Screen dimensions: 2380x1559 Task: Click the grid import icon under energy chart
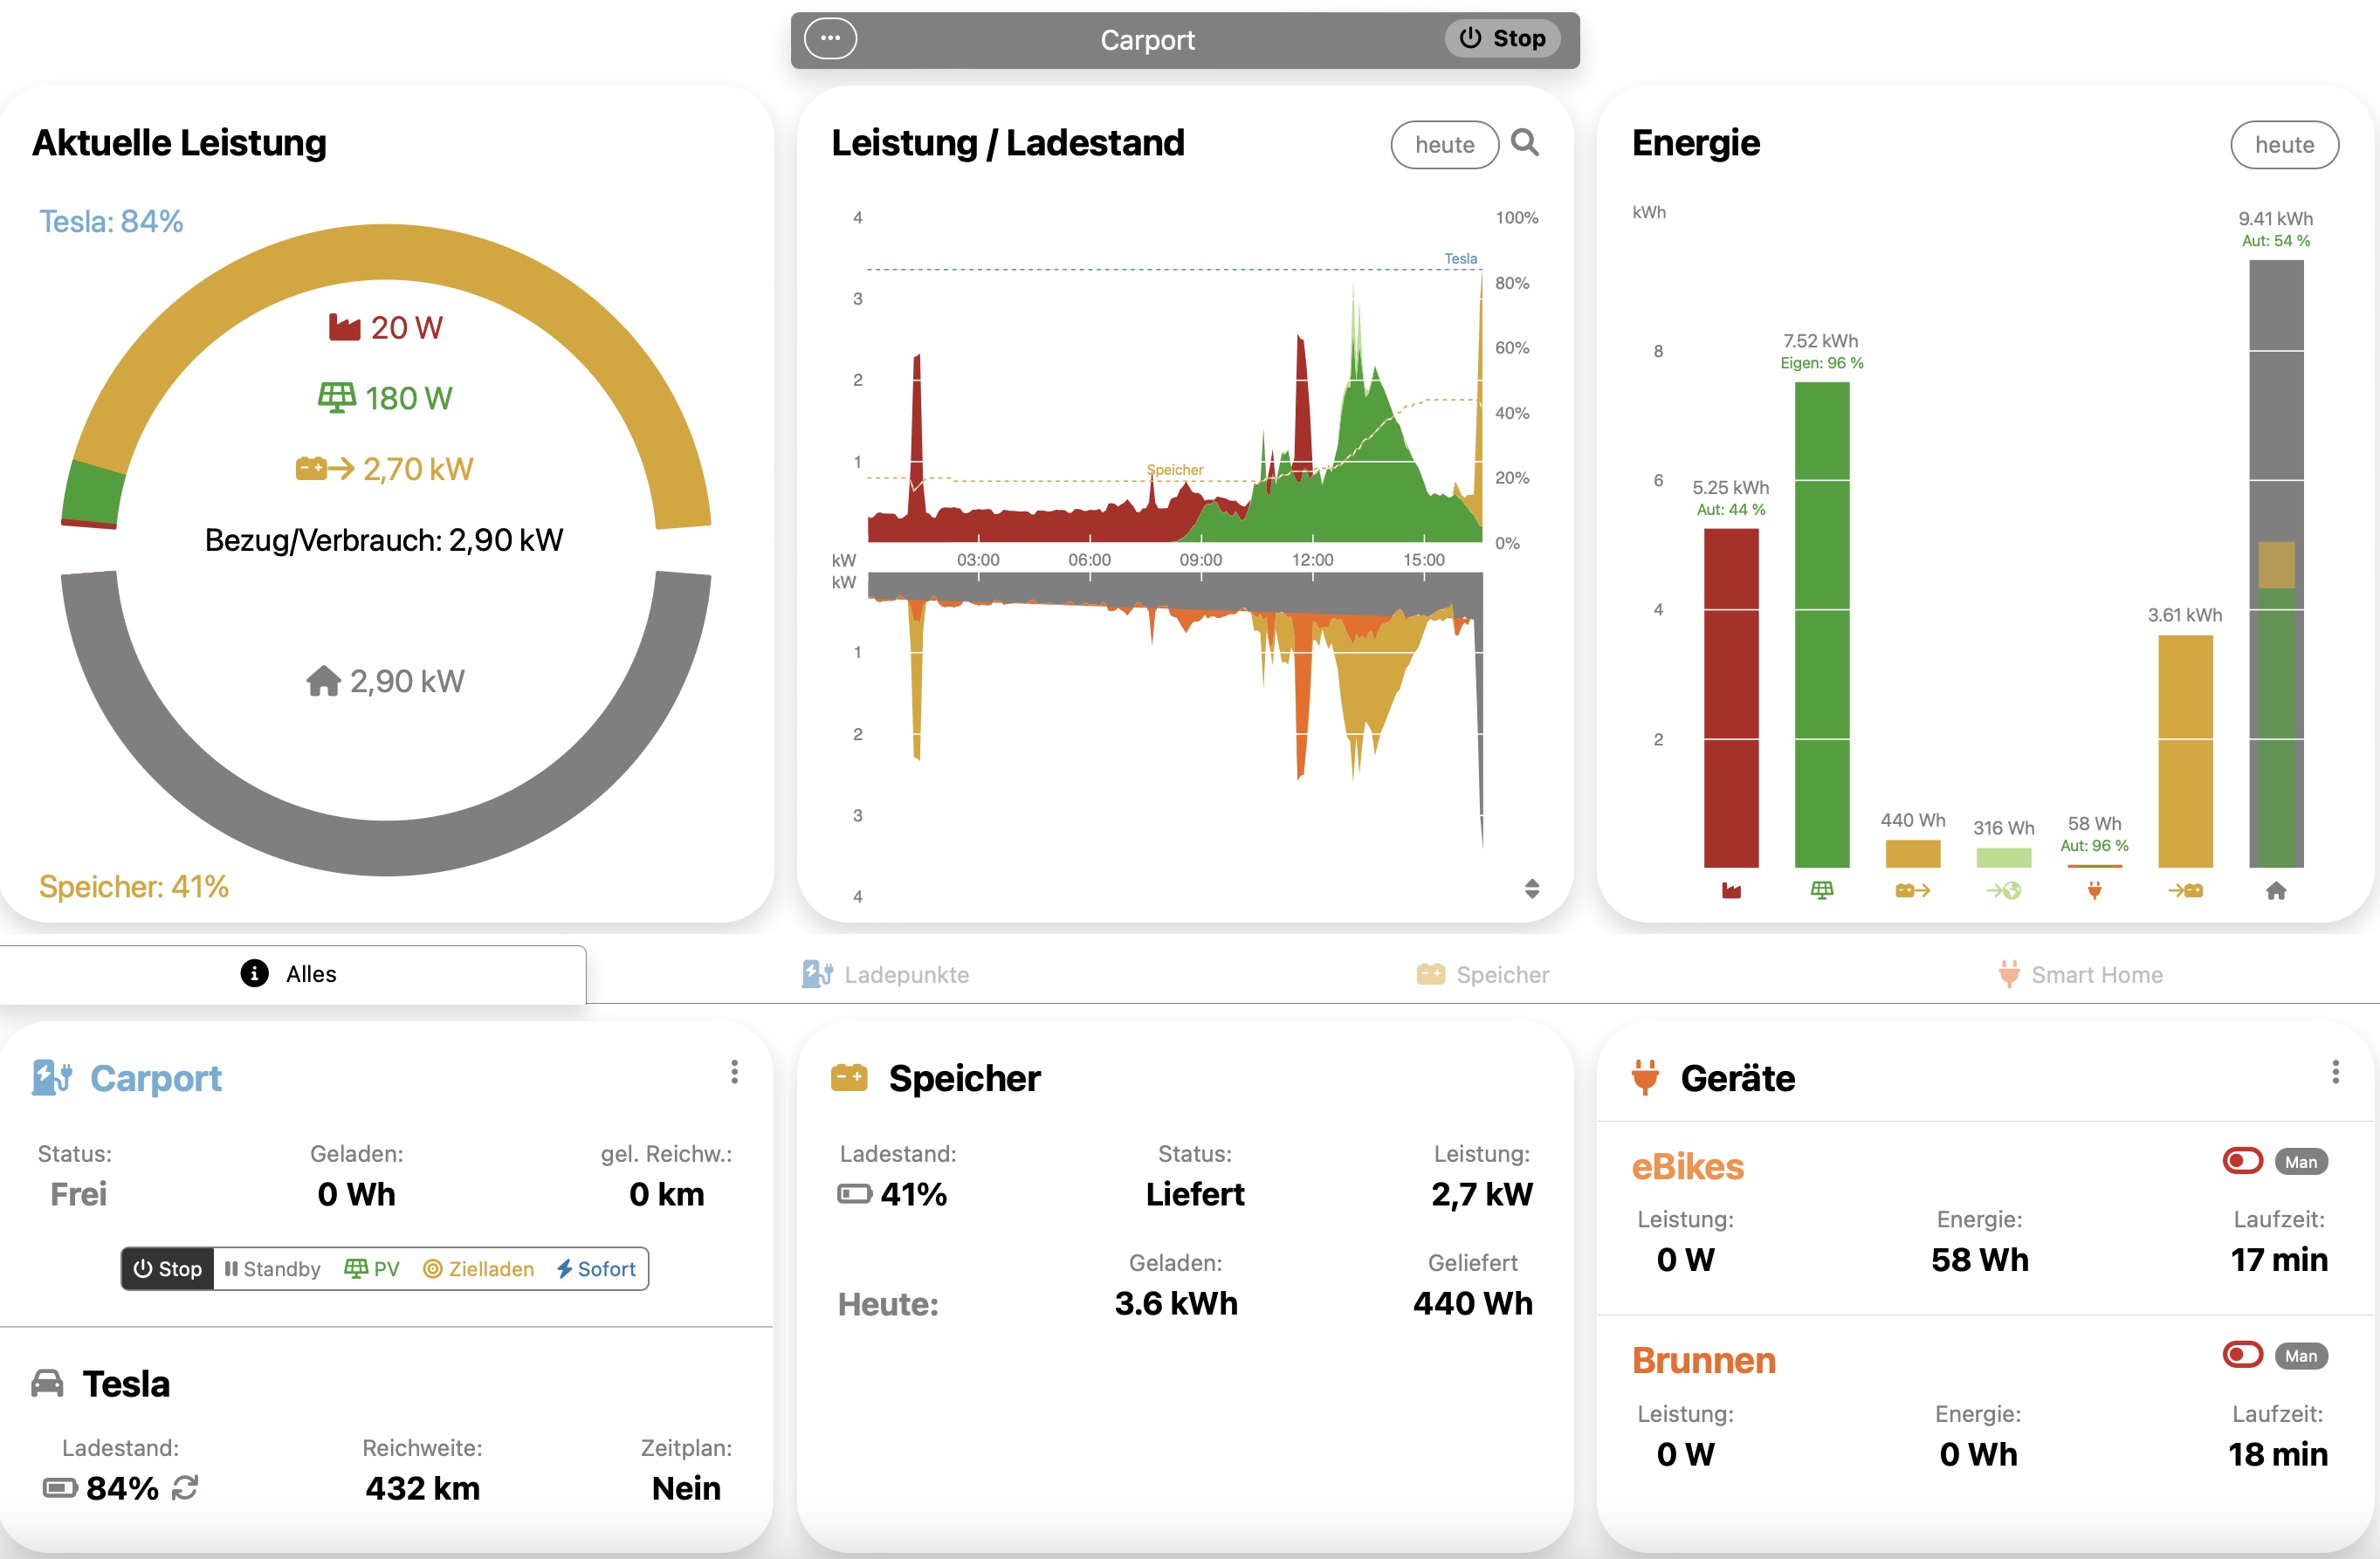click(x=1731, y=890)
